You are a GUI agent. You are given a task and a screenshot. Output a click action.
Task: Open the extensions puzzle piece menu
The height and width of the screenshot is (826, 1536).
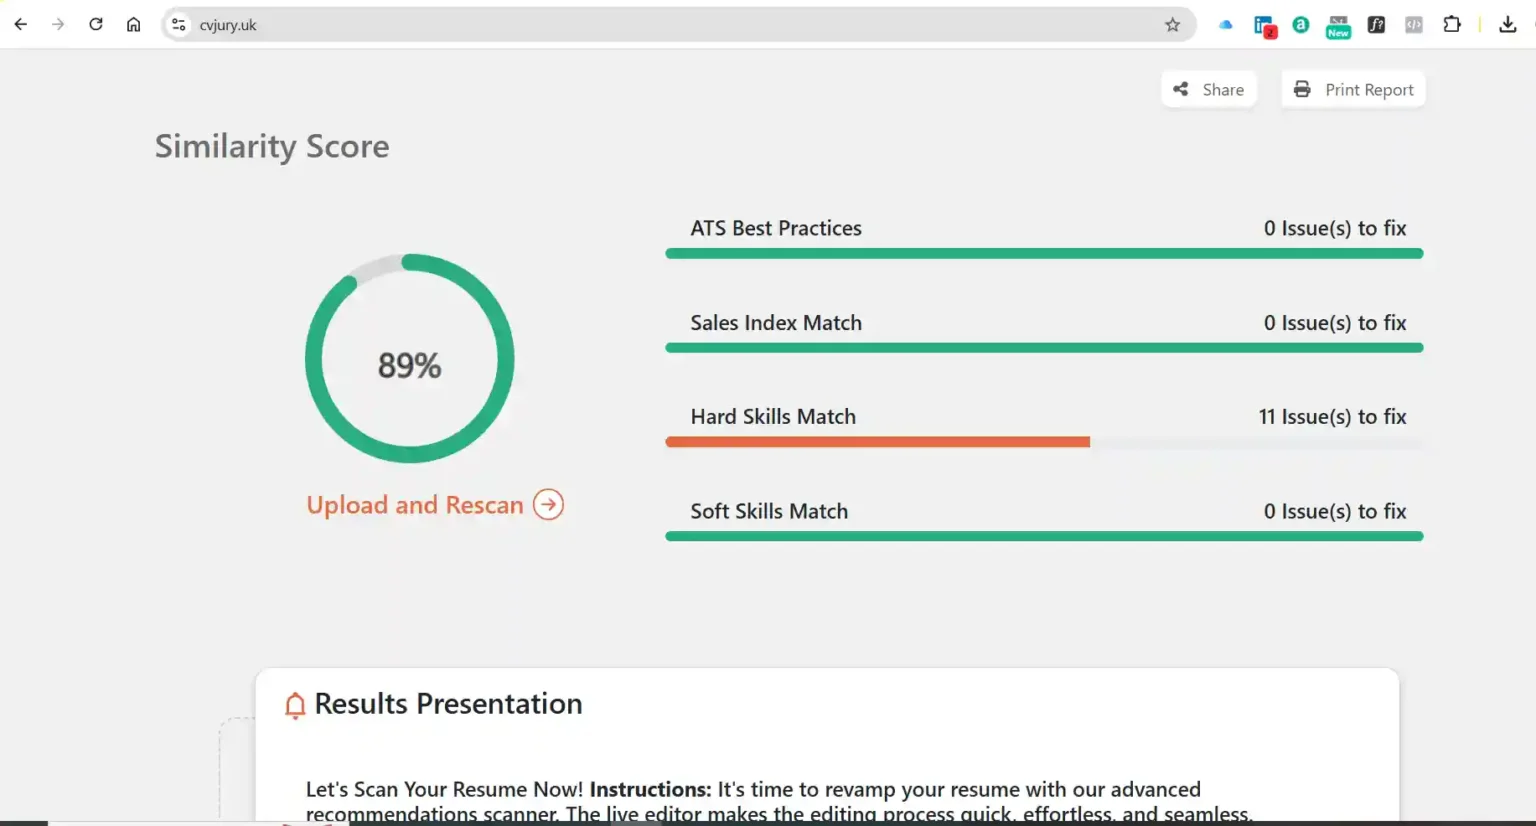point(1452,25)
